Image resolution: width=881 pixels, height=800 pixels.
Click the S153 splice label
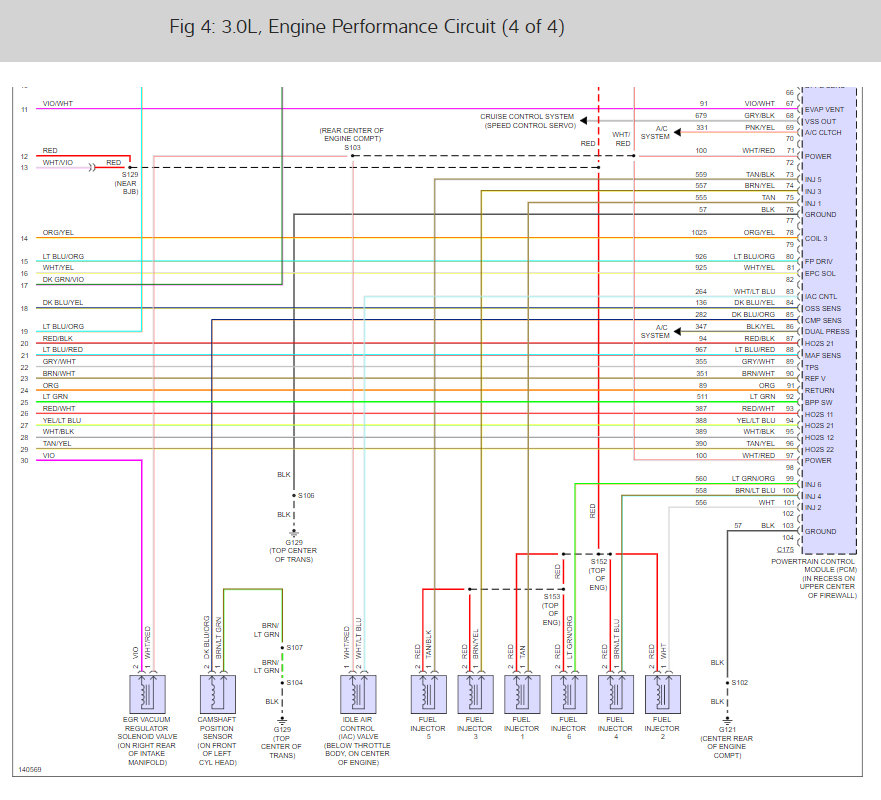(x=552, y=597)
